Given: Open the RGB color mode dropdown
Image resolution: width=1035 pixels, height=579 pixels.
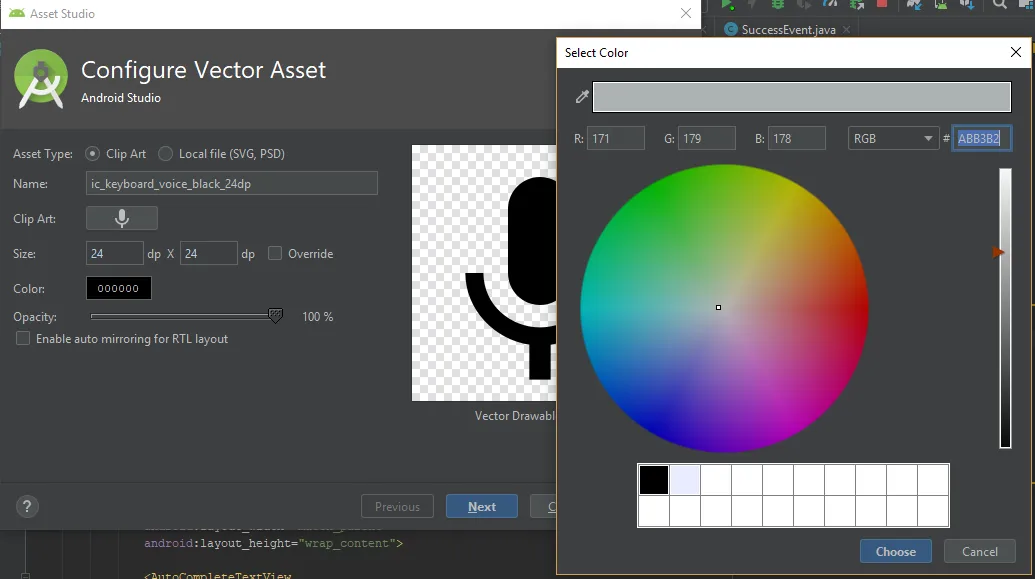Looking at the screenshot, I should tap(893, 139).
